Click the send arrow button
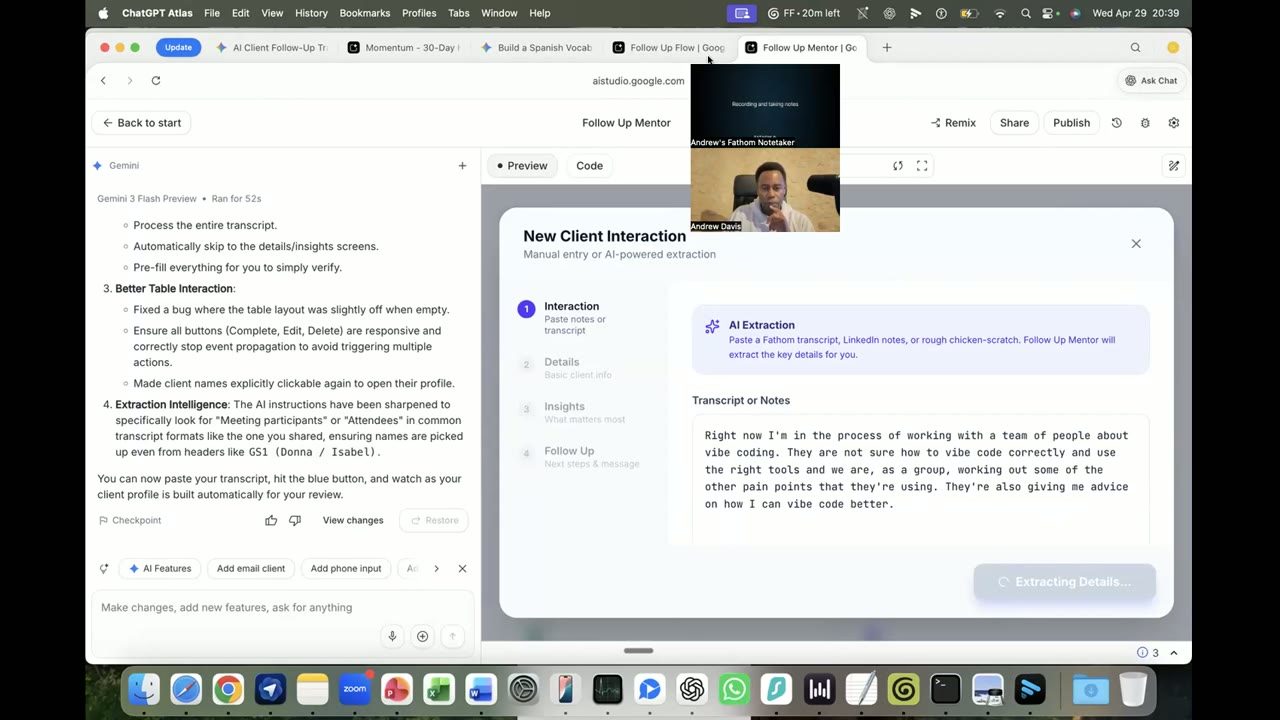1280x720 pixels. (x=452, y=636)
